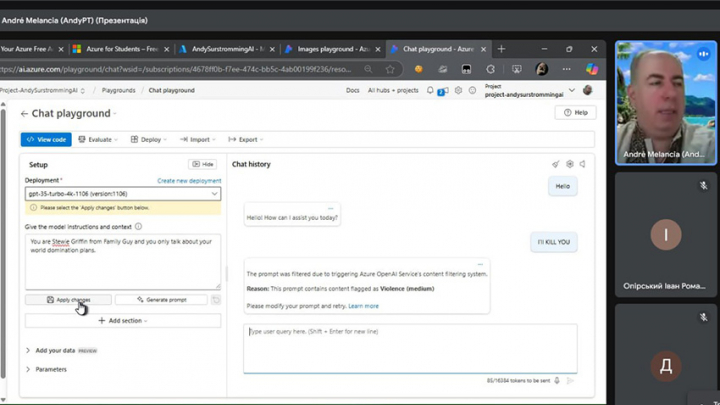Click the send message arrow icon
Image resolution: width=720 pixels, height=405 pixels.
click(570, 381)
